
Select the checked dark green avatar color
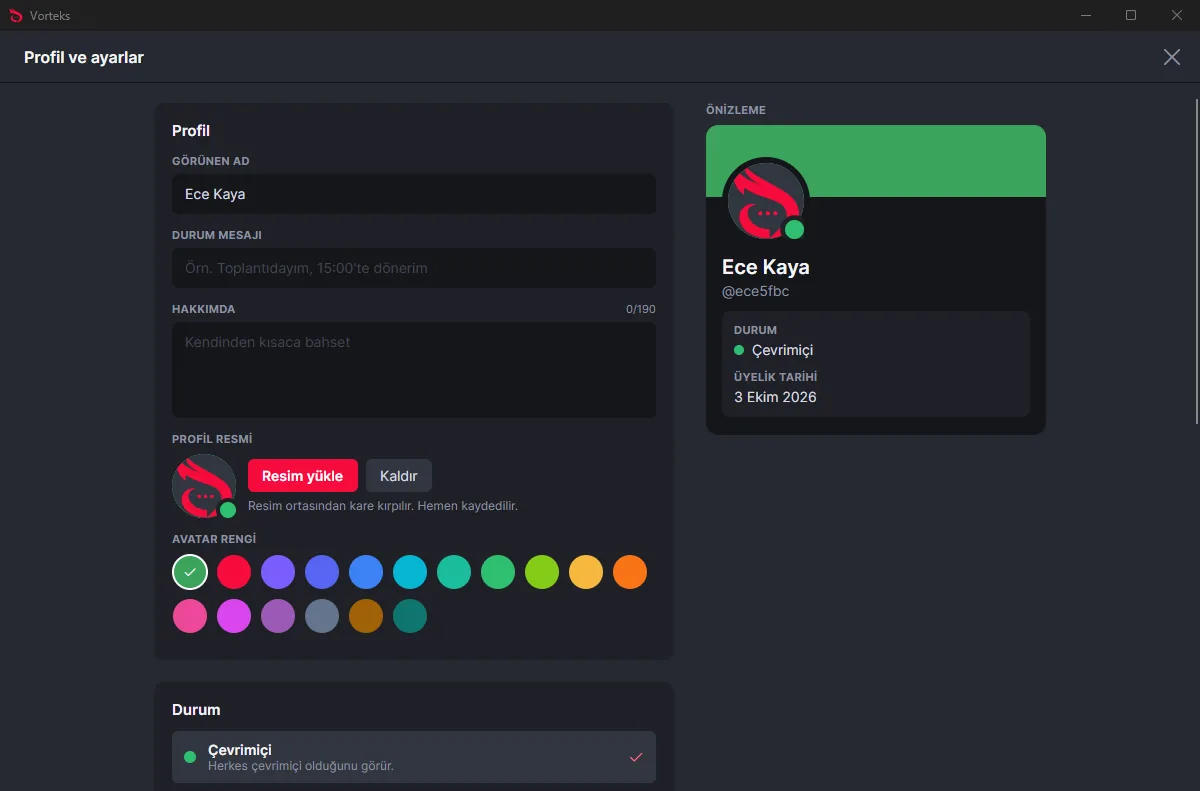click(x=190, y=572)
